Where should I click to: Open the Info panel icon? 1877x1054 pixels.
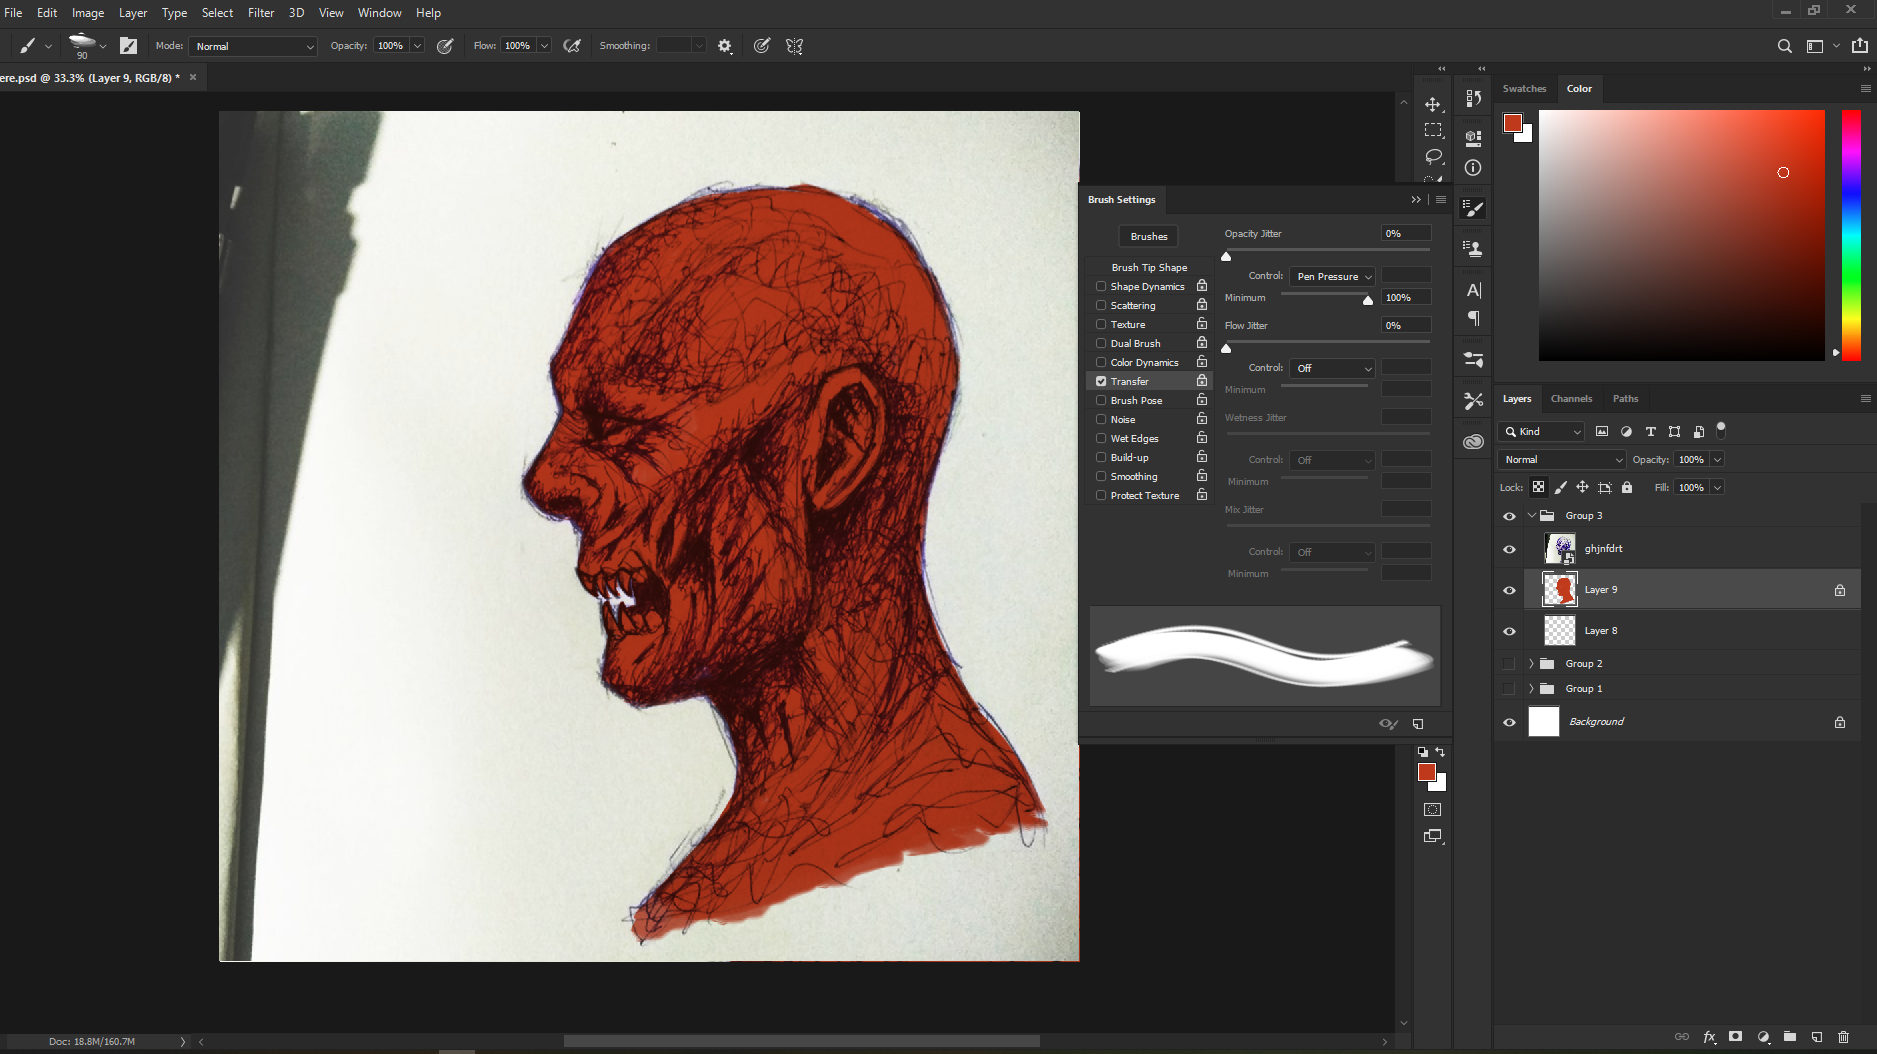click(1473, 168)
